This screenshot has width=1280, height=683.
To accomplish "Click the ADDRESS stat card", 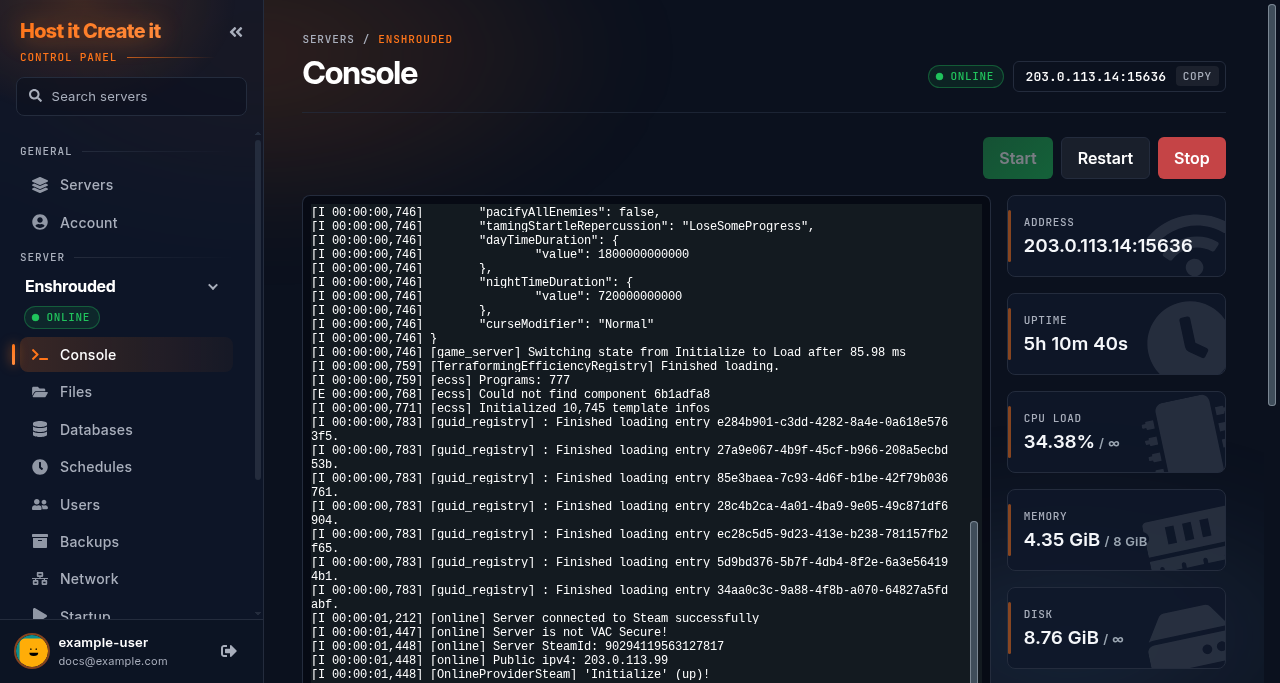I will 1116,236.
